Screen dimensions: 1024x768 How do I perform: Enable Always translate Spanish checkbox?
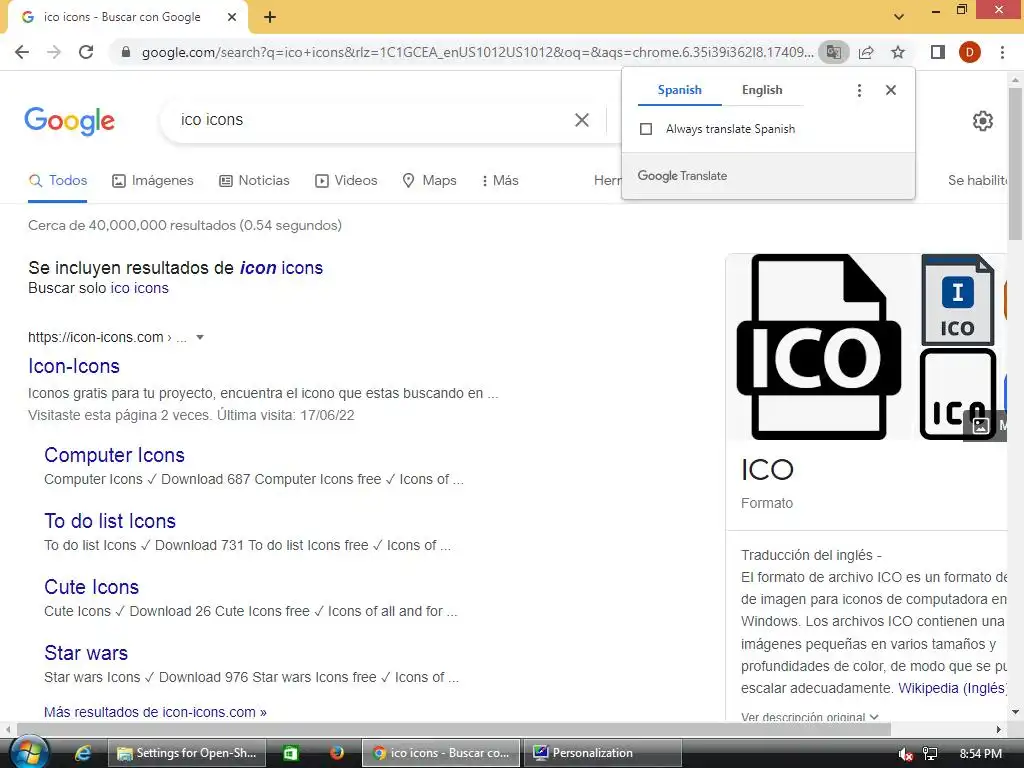click(646, 129)
